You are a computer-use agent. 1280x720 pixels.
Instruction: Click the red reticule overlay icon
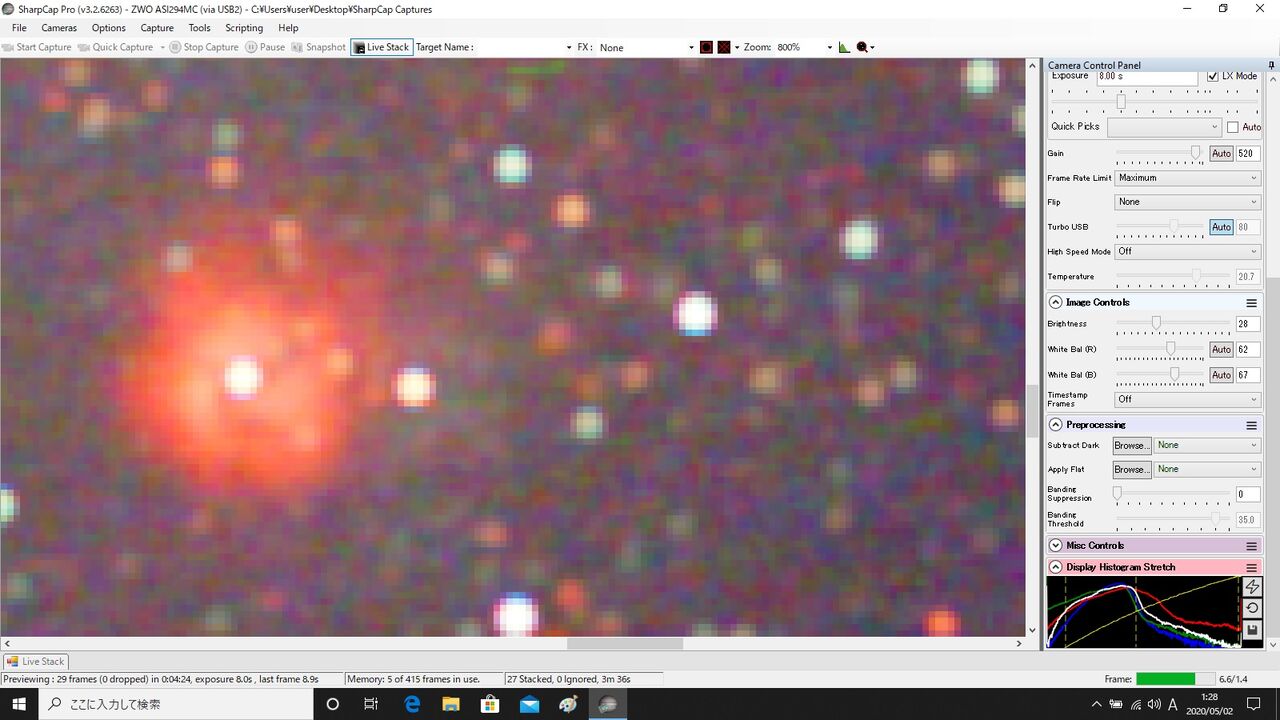706,47
